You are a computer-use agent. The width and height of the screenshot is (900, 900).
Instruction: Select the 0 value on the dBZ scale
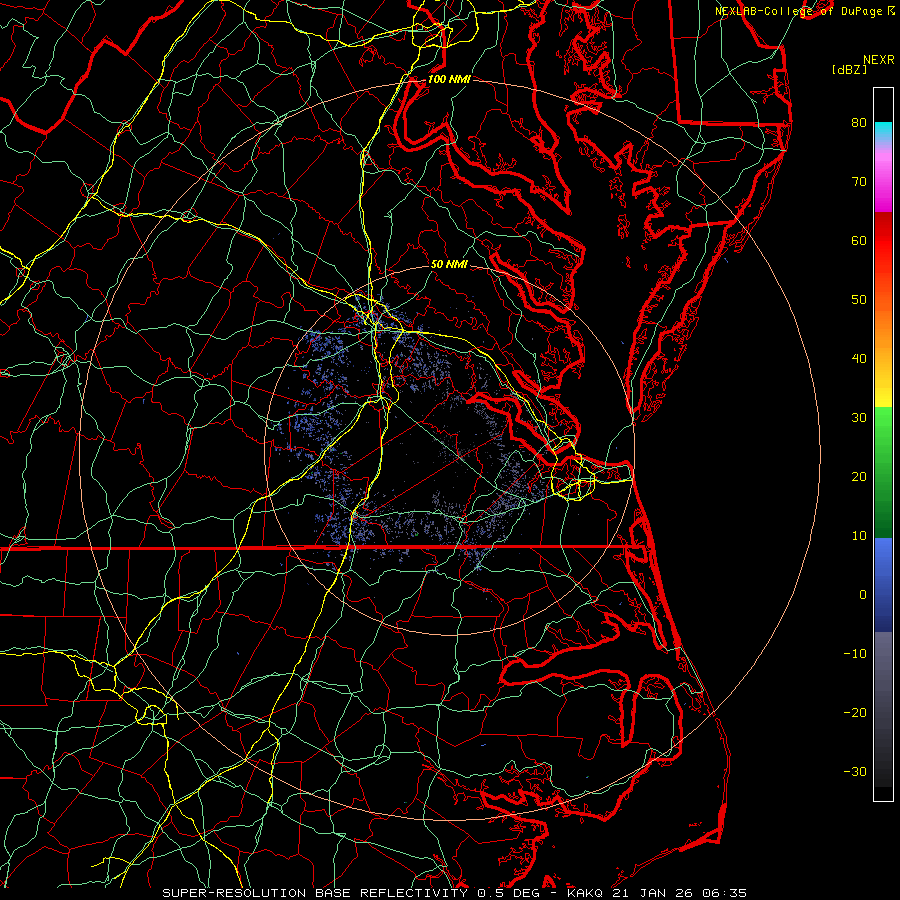pos(862,594)
